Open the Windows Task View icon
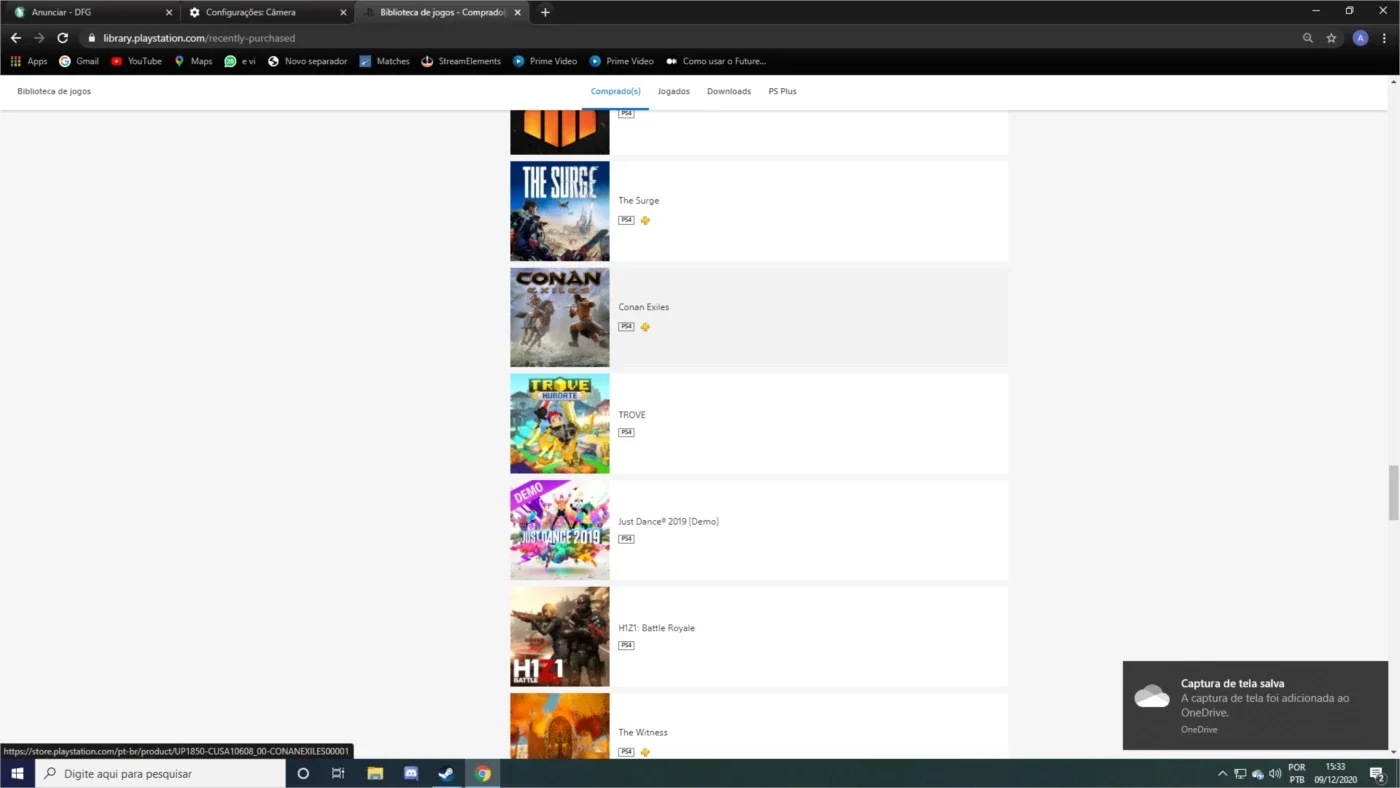The width and height of the screenshot is (1400, 788). click(338, 773)
